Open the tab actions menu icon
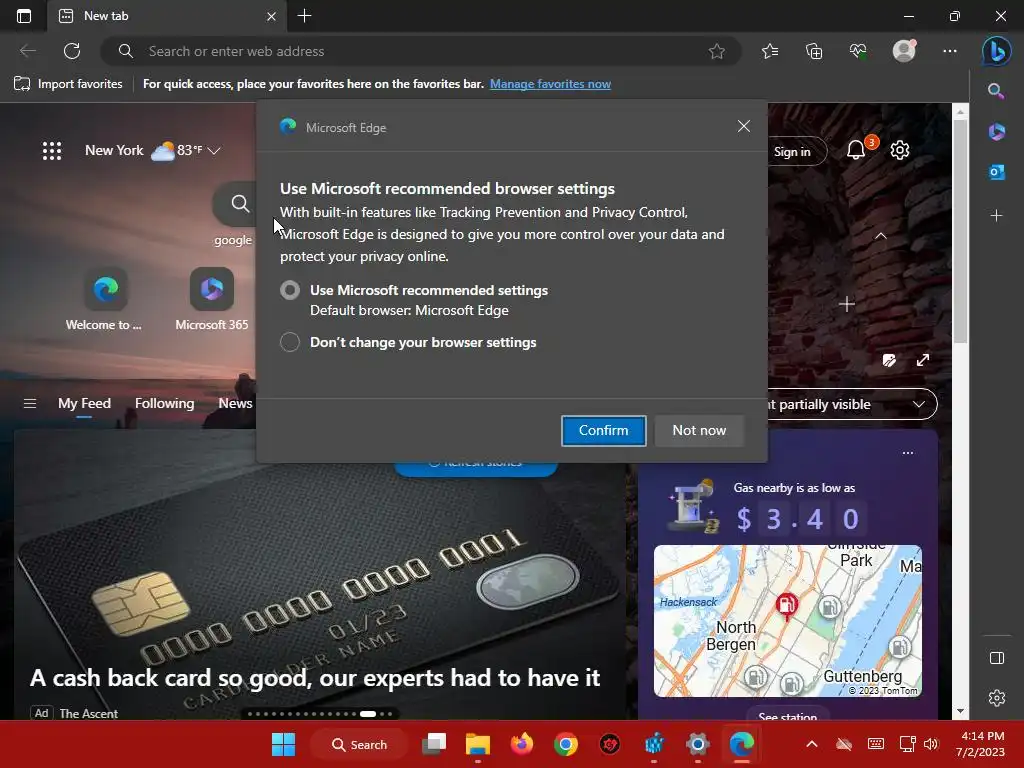1024x768 pixels. (x=24, y=16)
